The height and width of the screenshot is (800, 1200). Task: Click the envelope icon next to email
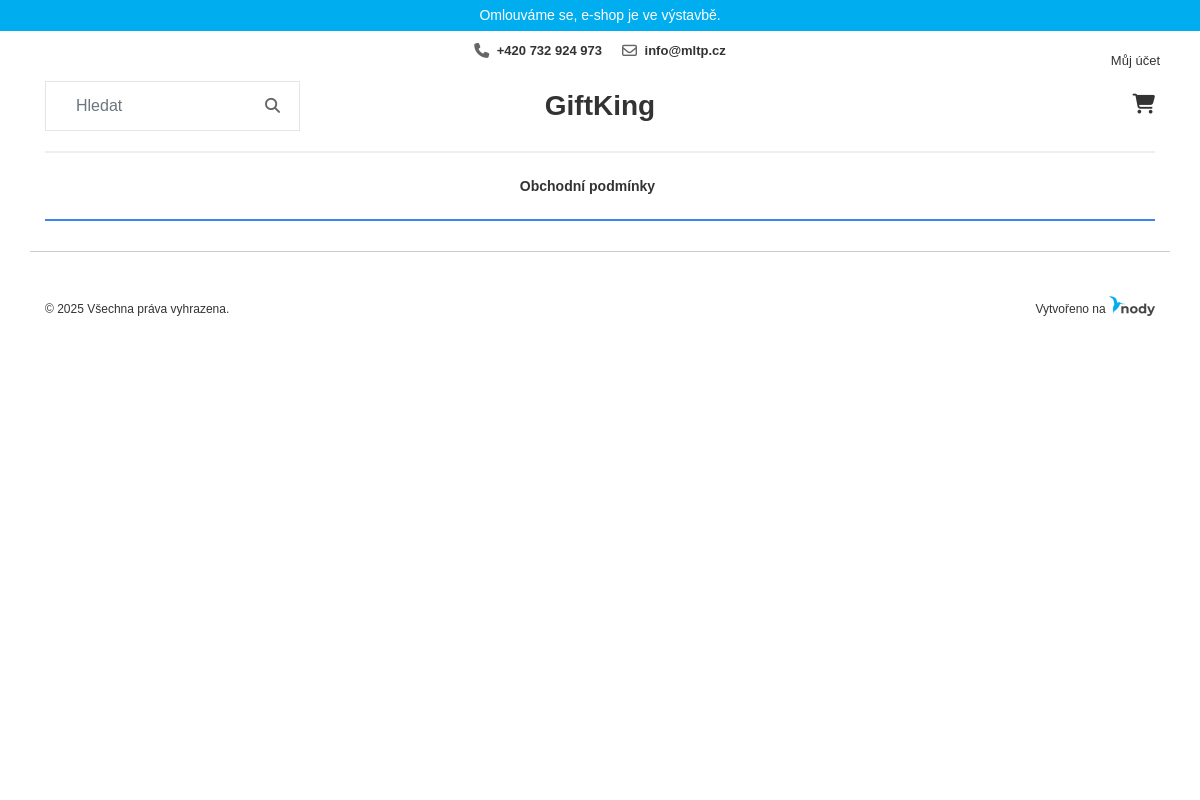pos(629,50)
